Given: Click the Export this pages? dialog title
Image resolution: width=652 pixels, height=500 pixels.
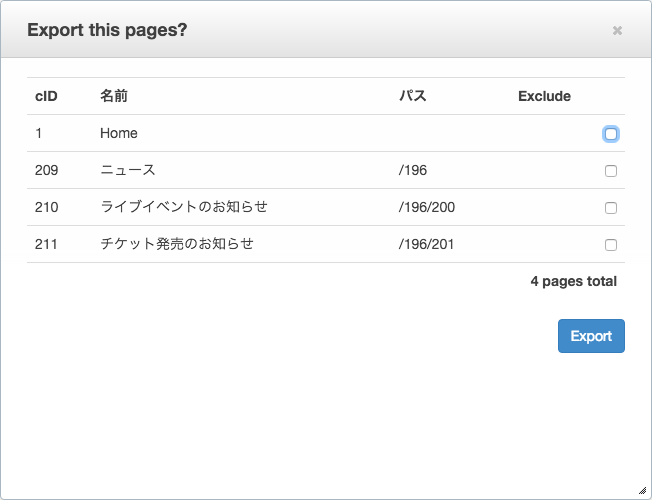Looking at the screenshot, I should click(x=107, y=30).
